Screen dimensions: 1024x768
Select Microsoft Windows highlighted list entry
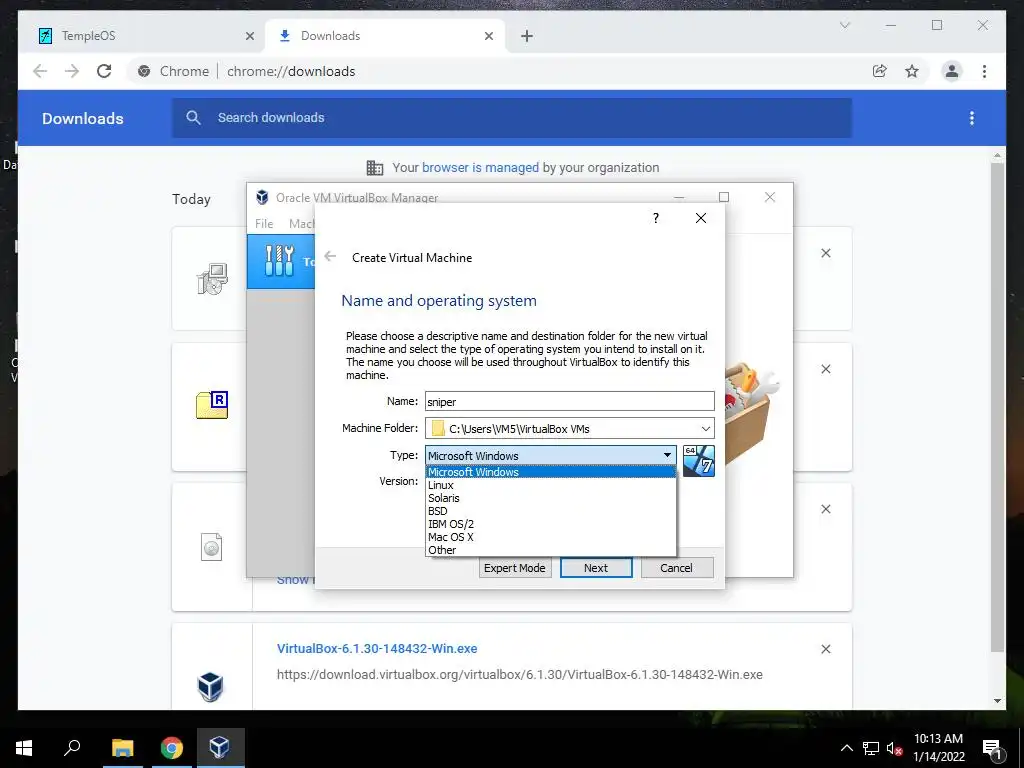pos(551,472)
